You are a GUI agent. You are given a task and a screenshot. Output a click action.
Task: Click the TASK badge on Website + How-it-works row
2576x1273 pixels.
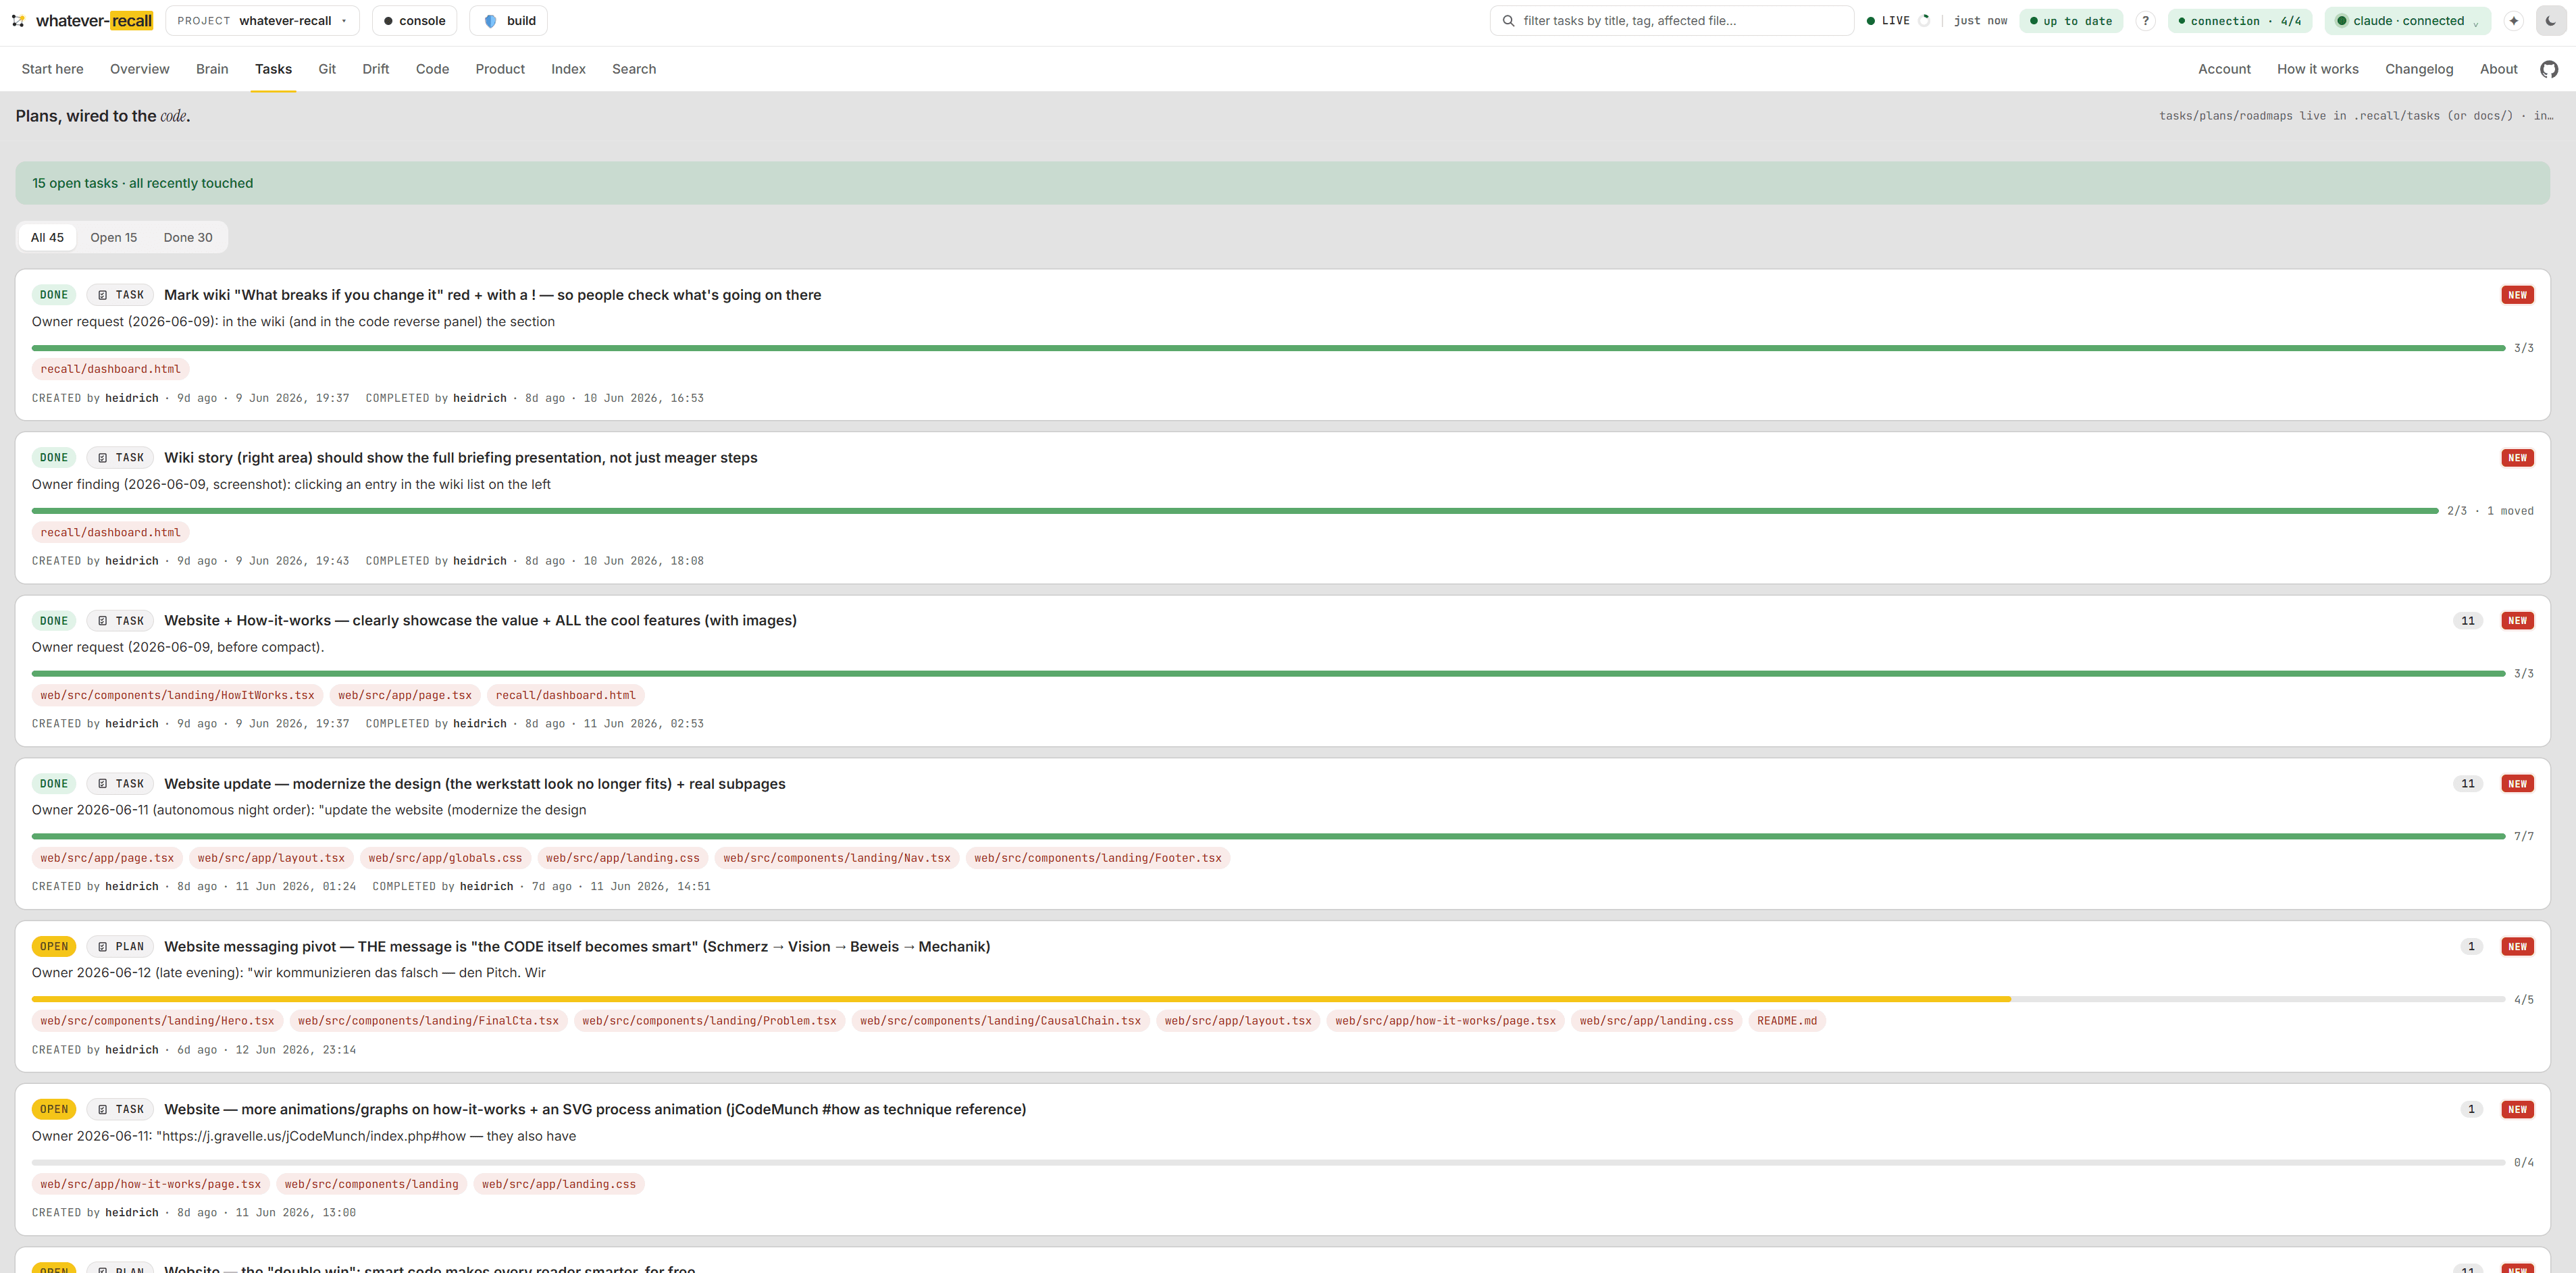(x=120, y=621)
